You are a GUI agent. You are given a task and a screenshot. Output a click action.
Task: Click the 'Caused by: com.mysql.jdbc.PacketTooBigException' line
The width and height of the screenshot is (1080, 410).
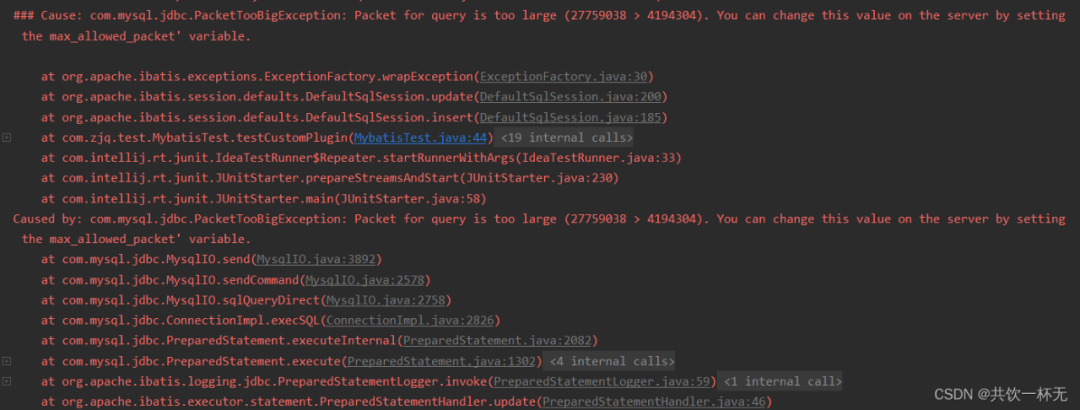(539, 218)
